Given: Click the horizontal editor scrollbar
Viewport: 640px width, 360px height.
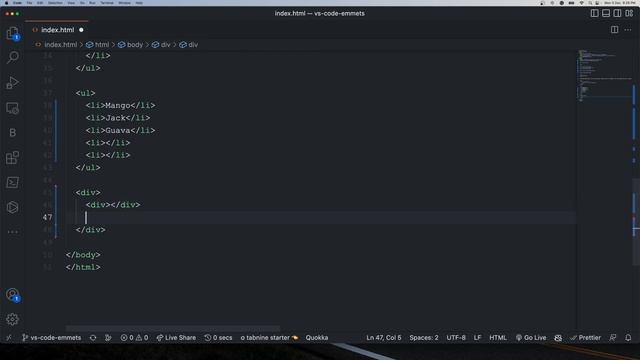Looking at the screenshot, I should pos(173,328).
